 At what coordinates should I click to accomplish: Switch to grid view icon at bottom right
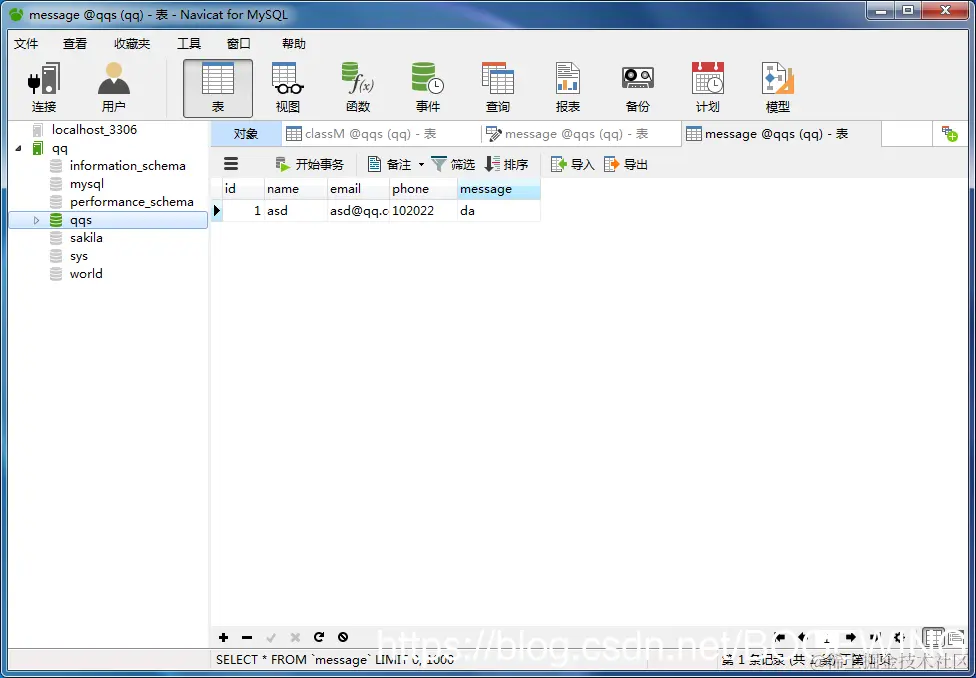coord(932,636)
